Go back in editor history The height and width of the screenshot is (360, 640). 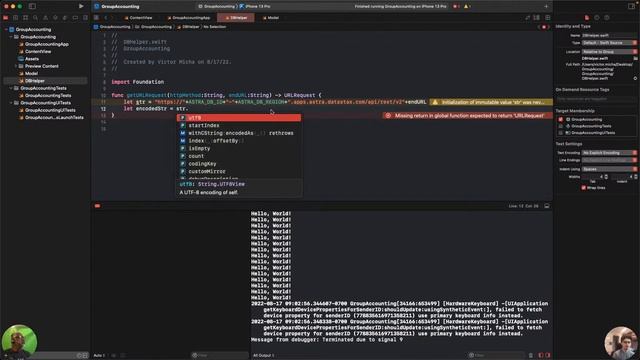(x=106, y=18)
